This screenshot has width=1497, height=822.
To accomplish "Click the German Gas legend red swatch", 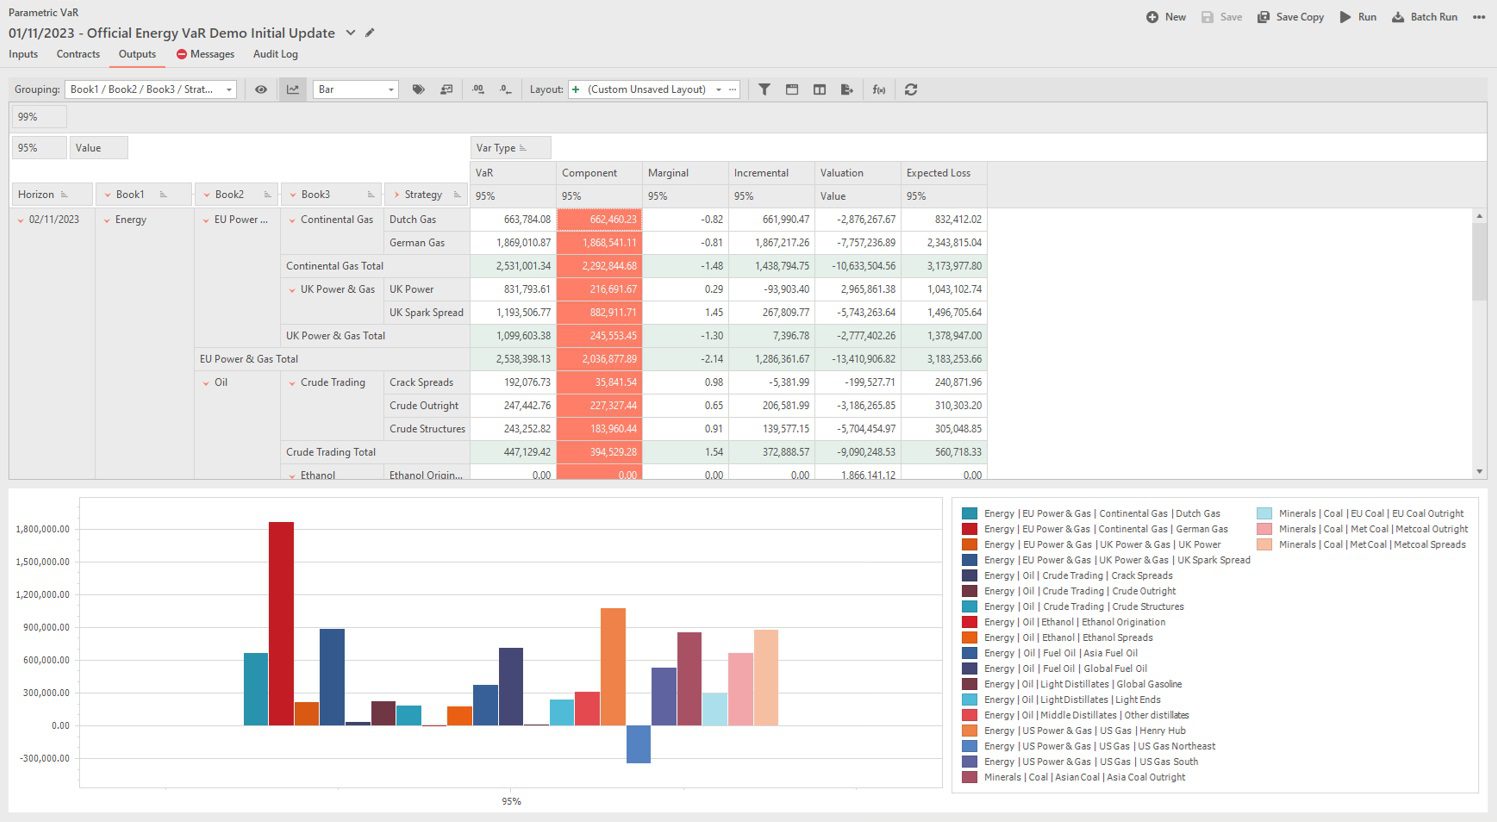I will 969,529.
